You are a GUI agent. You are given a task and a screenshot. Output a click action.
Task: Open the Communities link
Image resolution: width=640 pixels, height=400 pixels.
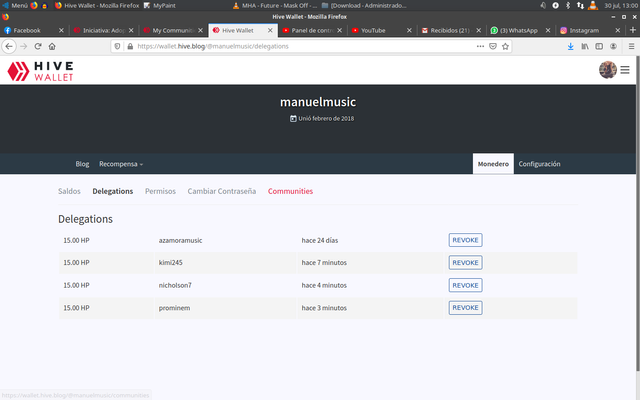click(290, 191)
